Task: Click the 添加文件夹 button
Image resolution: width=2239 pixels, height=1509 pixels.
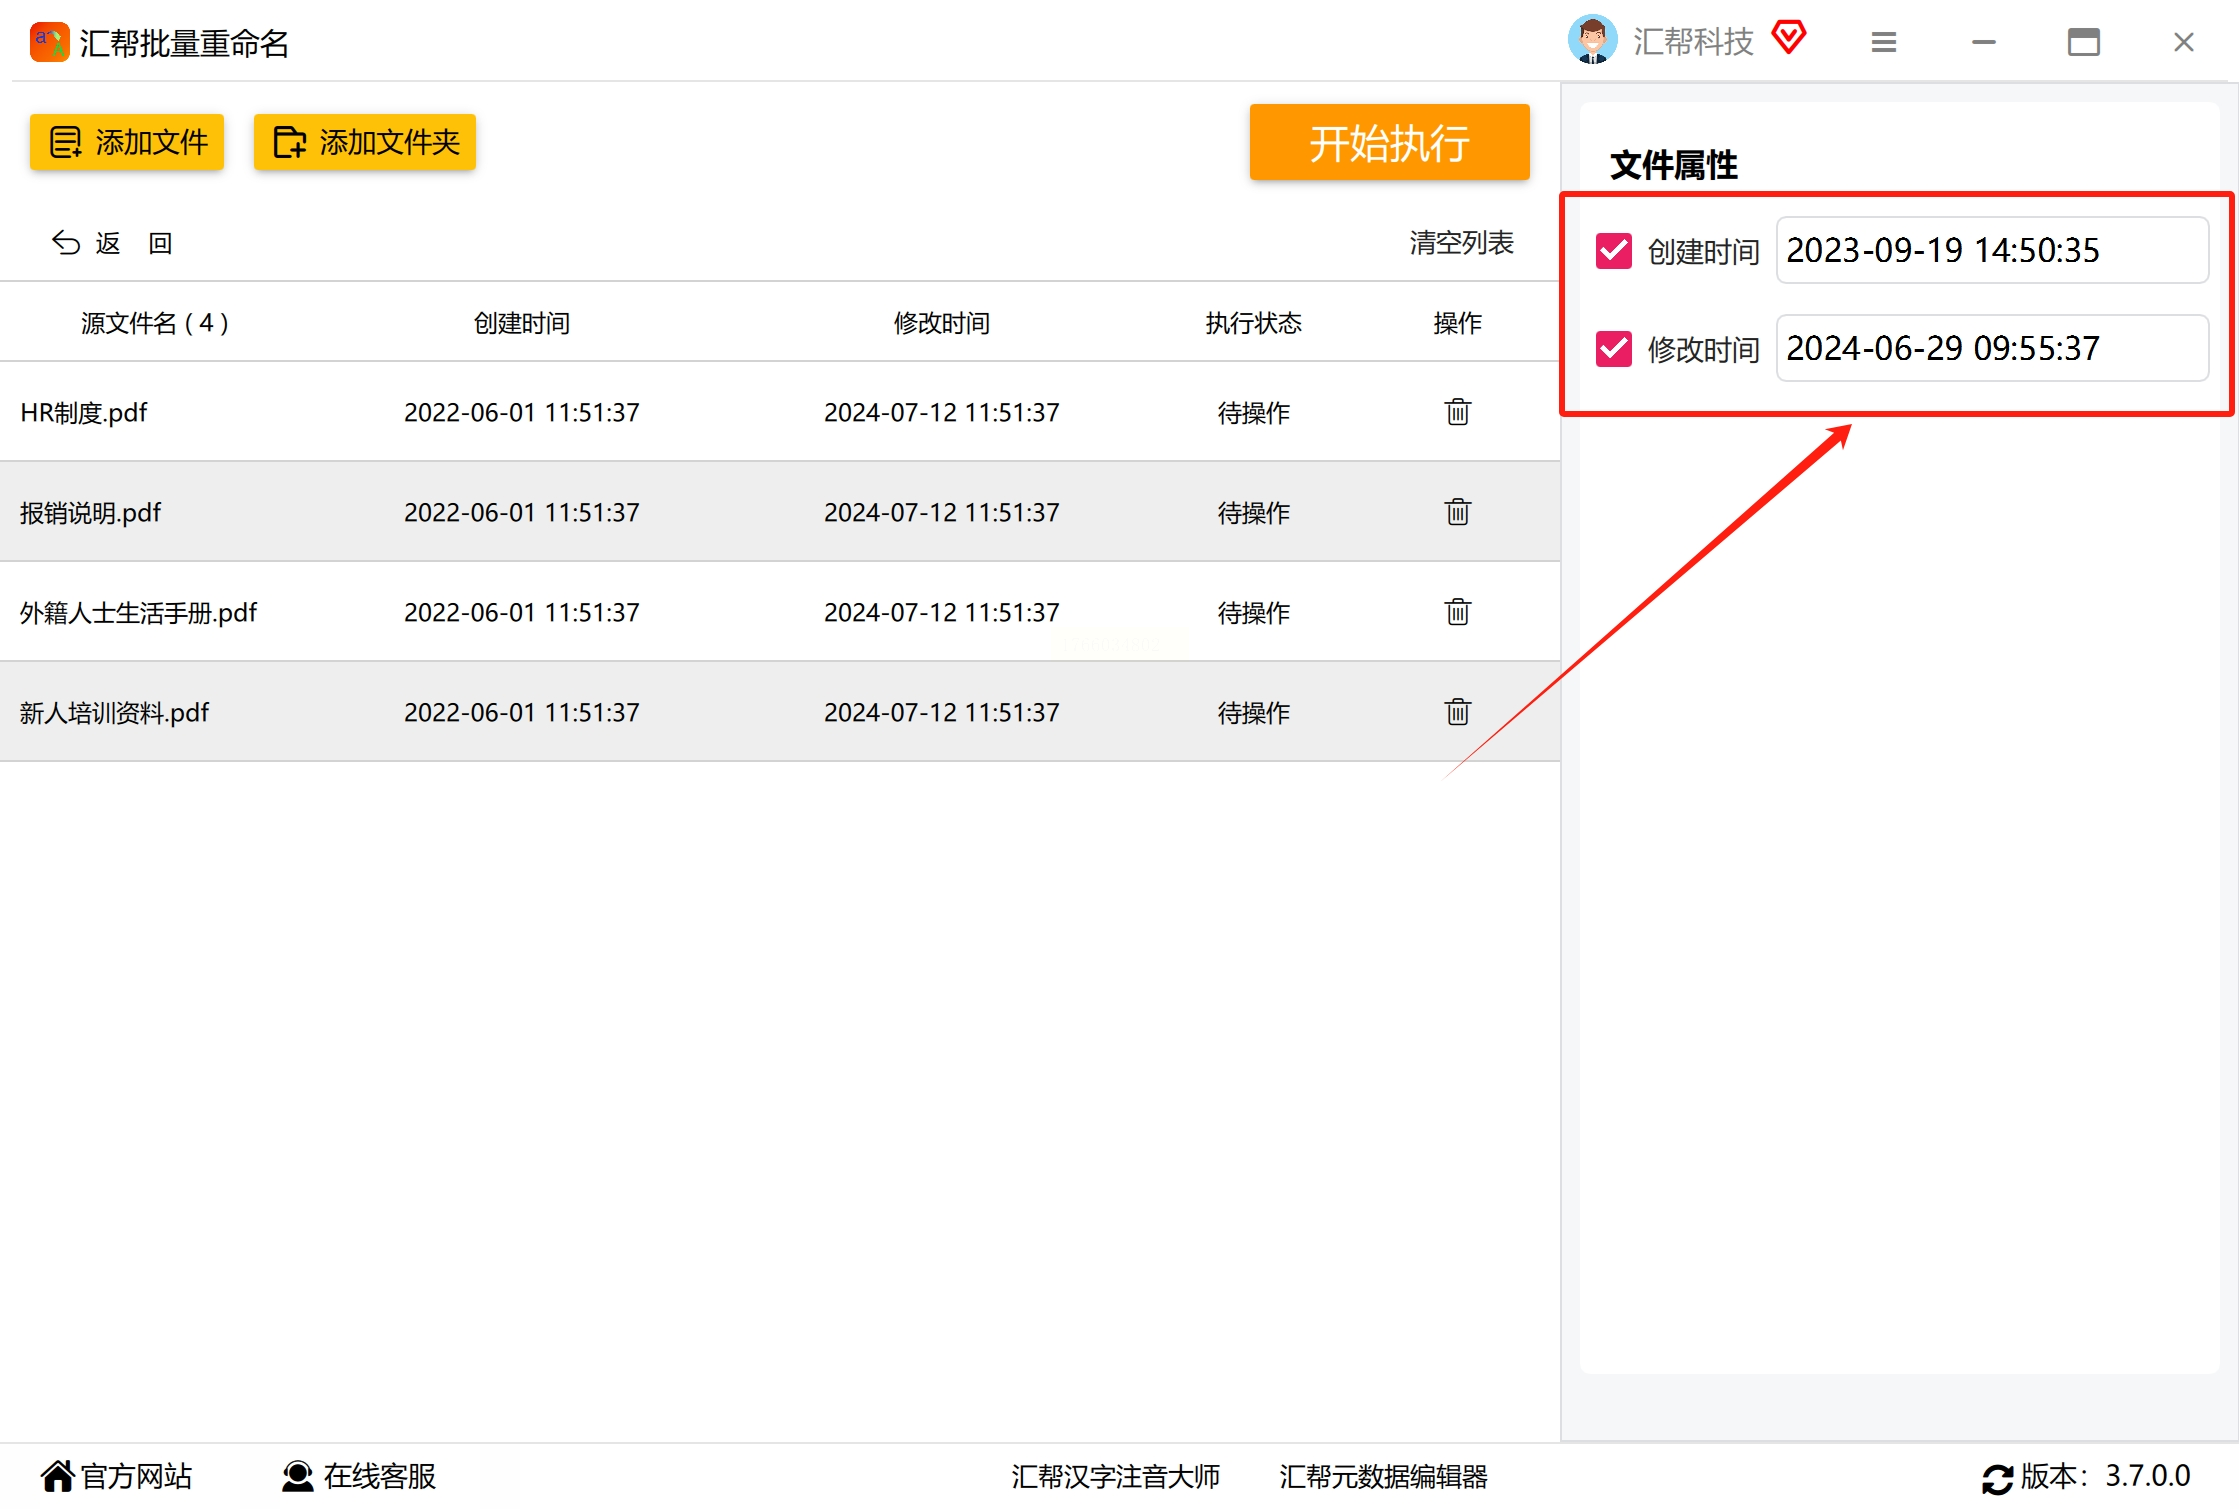Action: click(x=365, y=142)
